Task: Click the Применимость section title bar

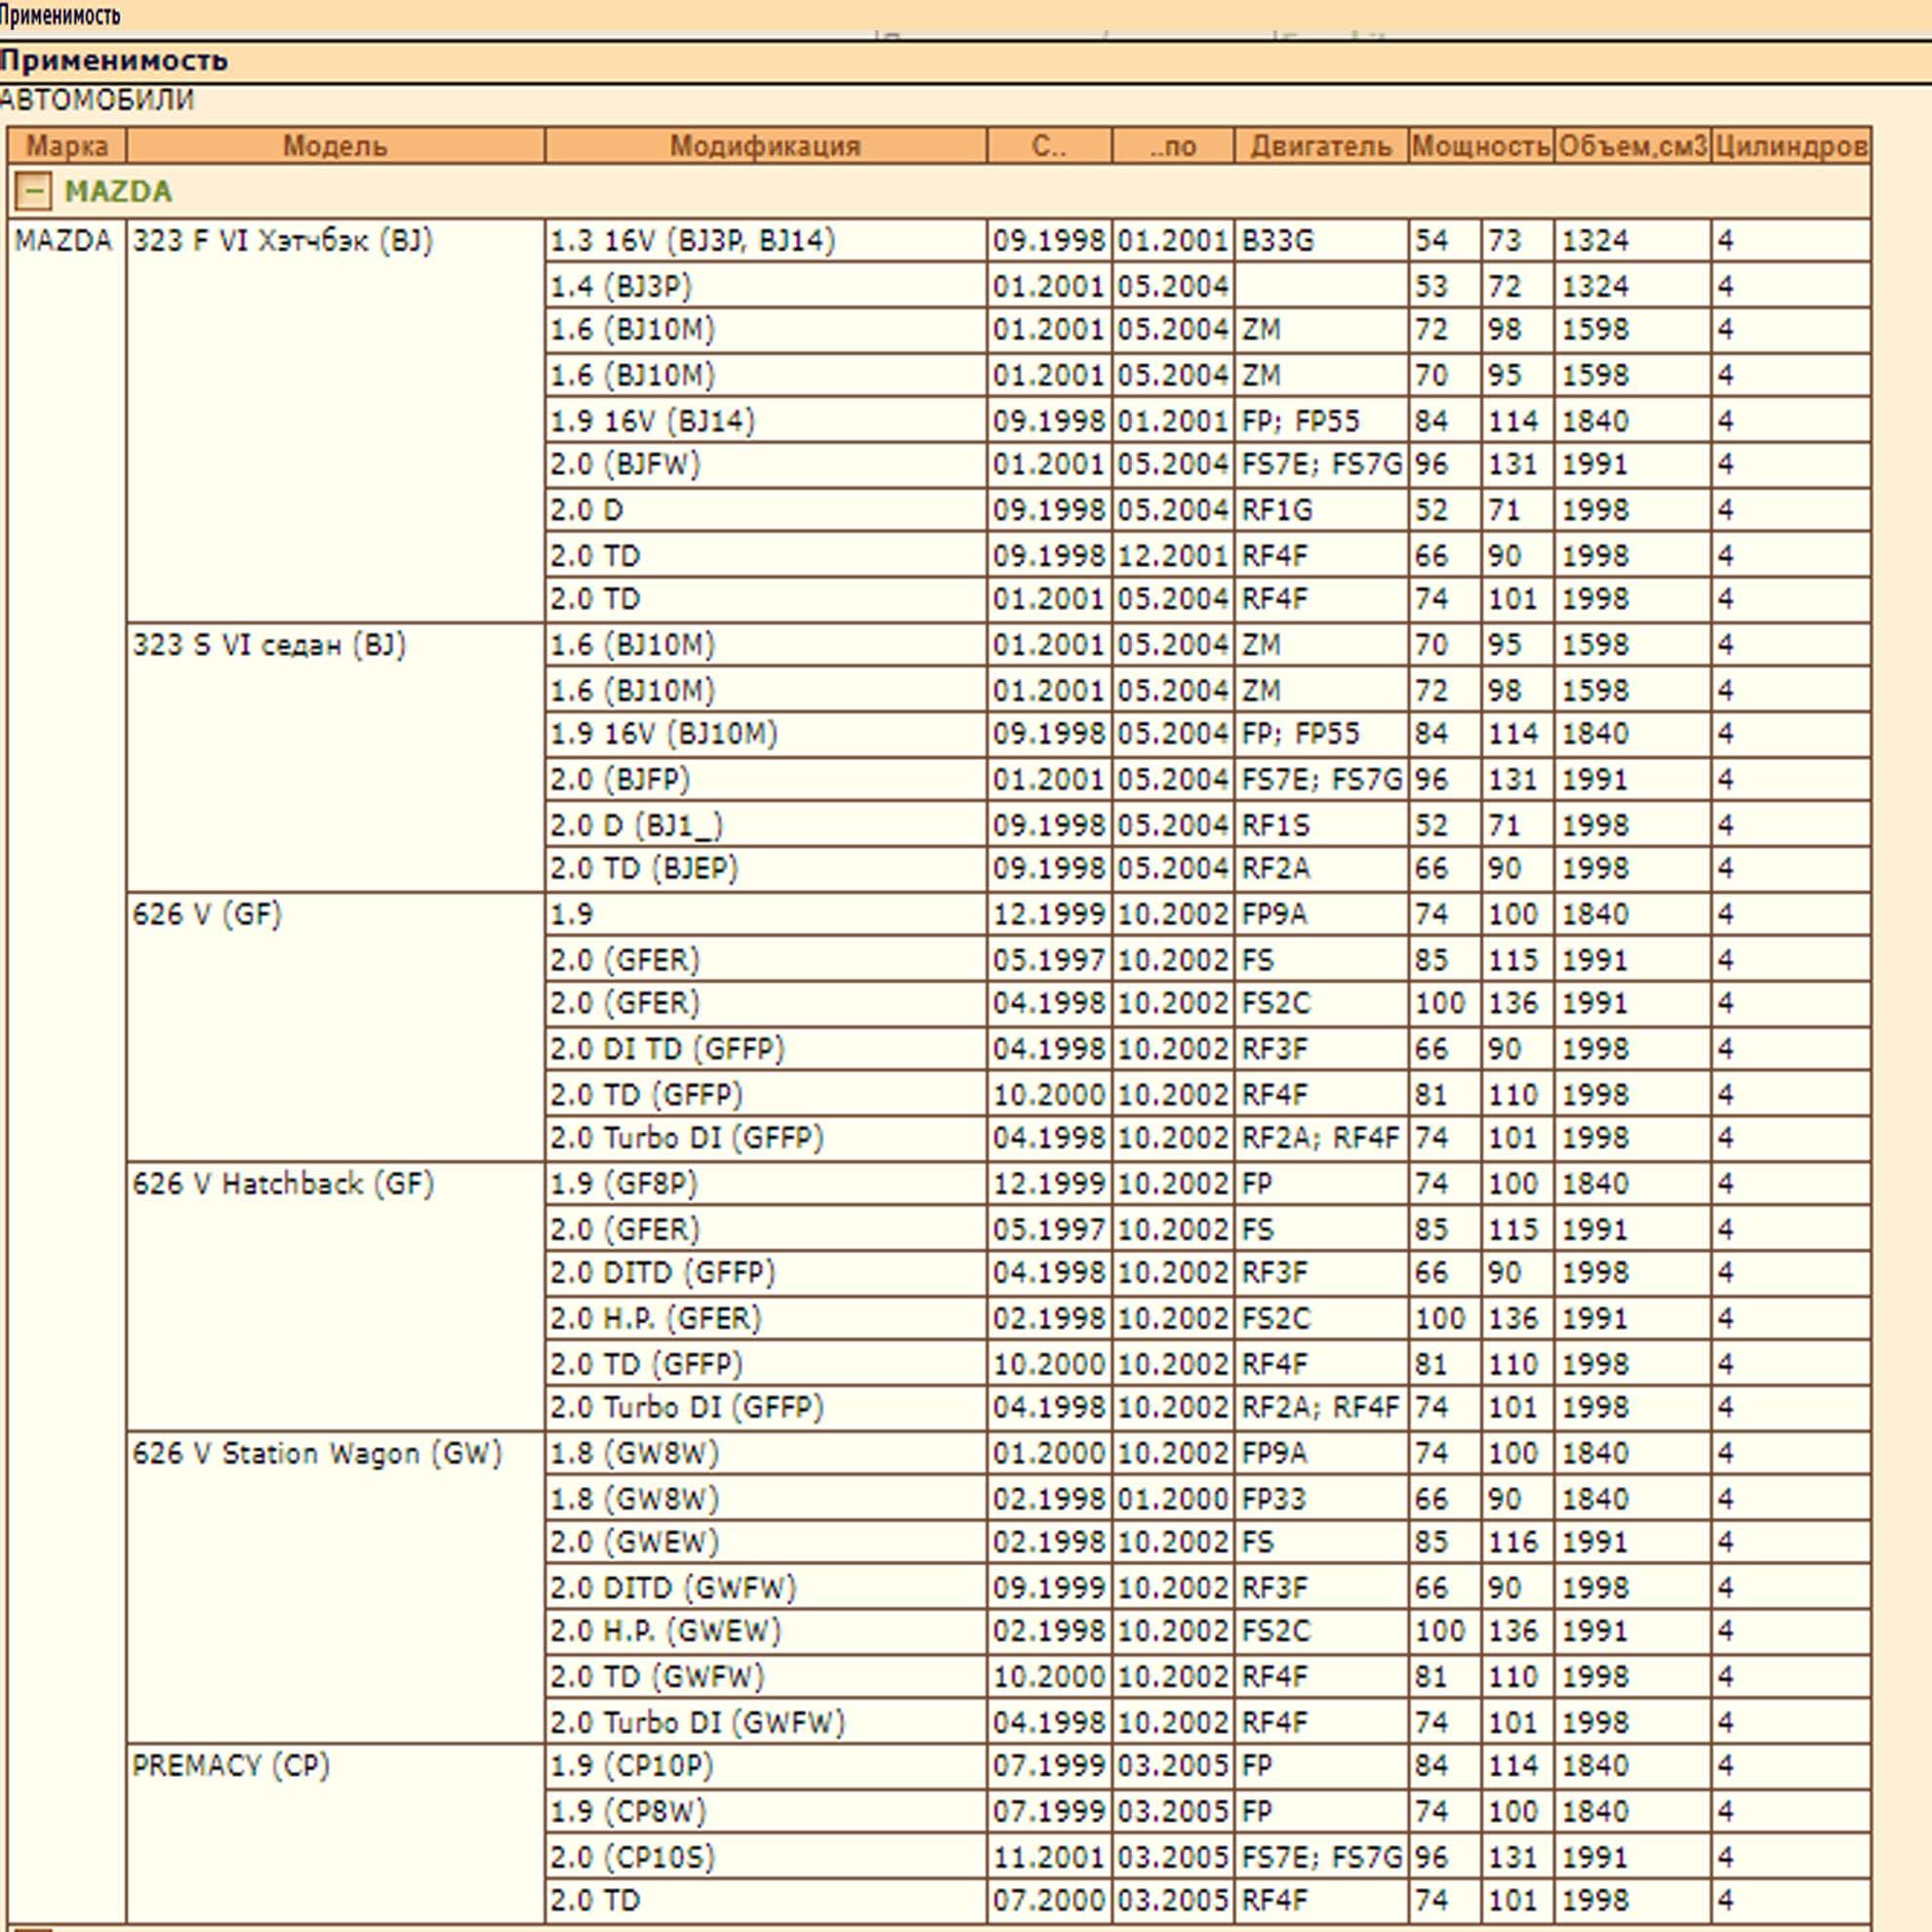Action: 966,61
